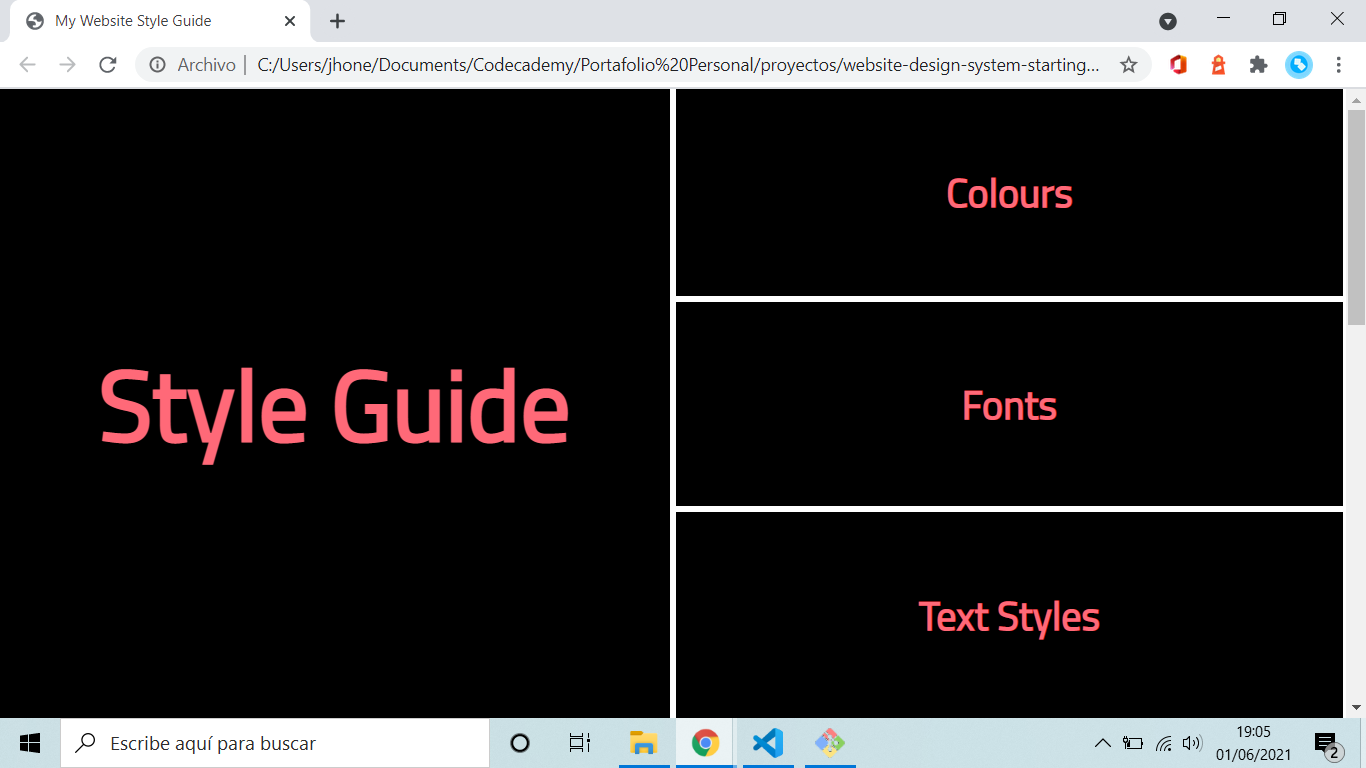The image size is (1366, 768).
Task: Click the battery status tray icon
Action: click(1133, 743)
